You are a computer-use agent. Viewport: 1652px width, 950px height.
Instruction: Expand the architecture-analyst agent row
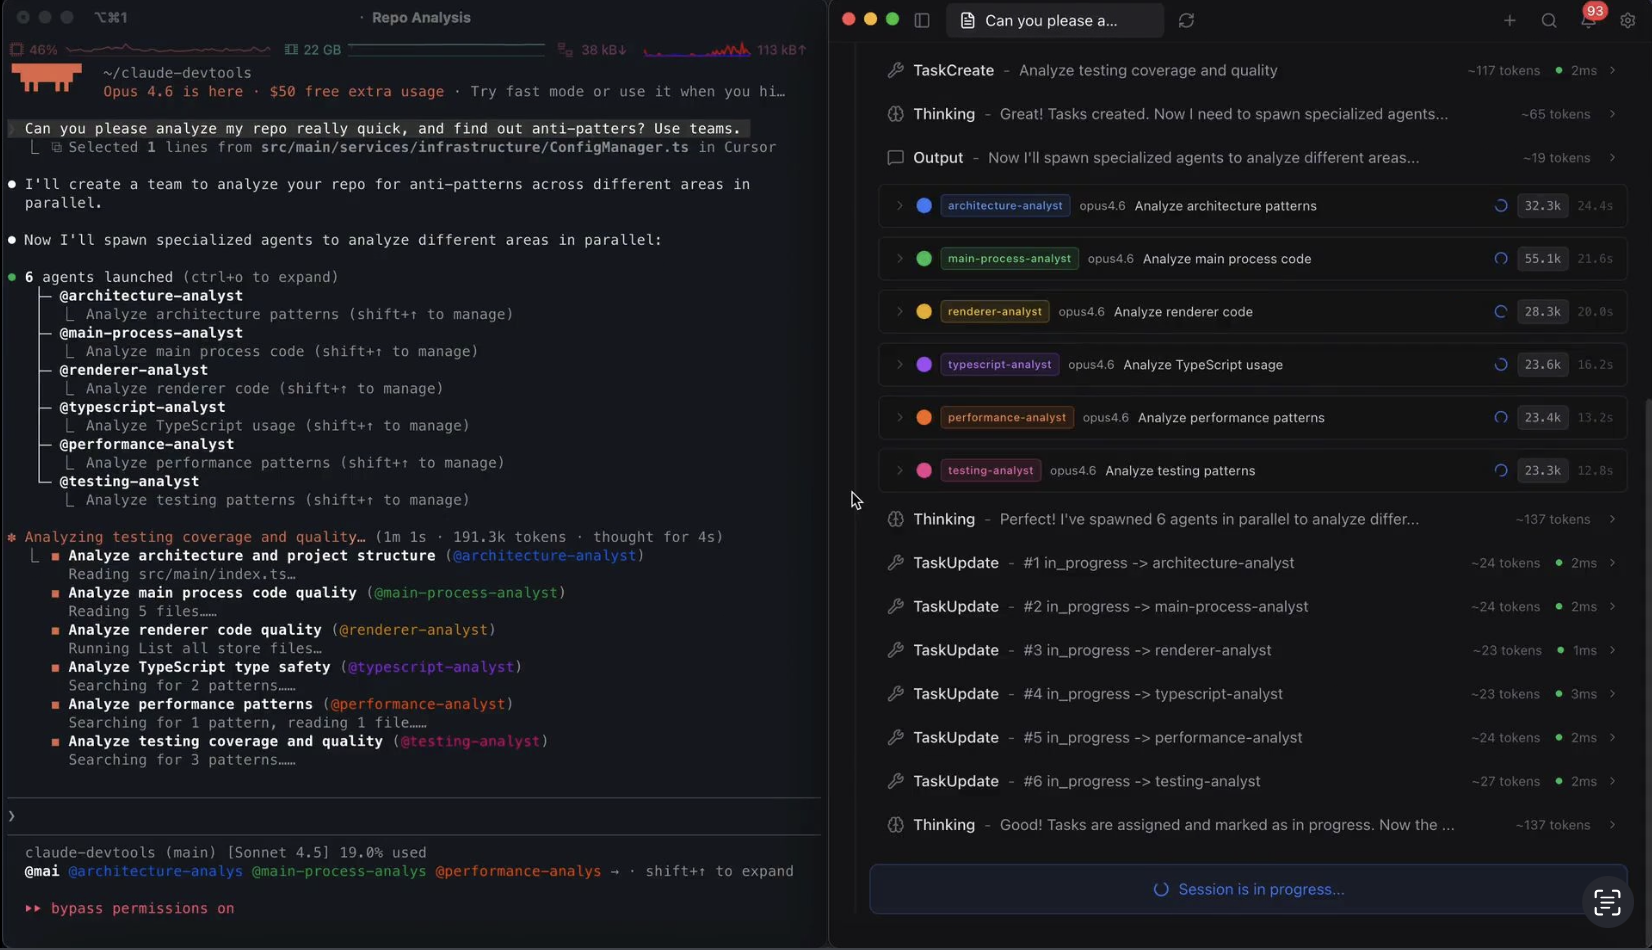tap(898, 206)
